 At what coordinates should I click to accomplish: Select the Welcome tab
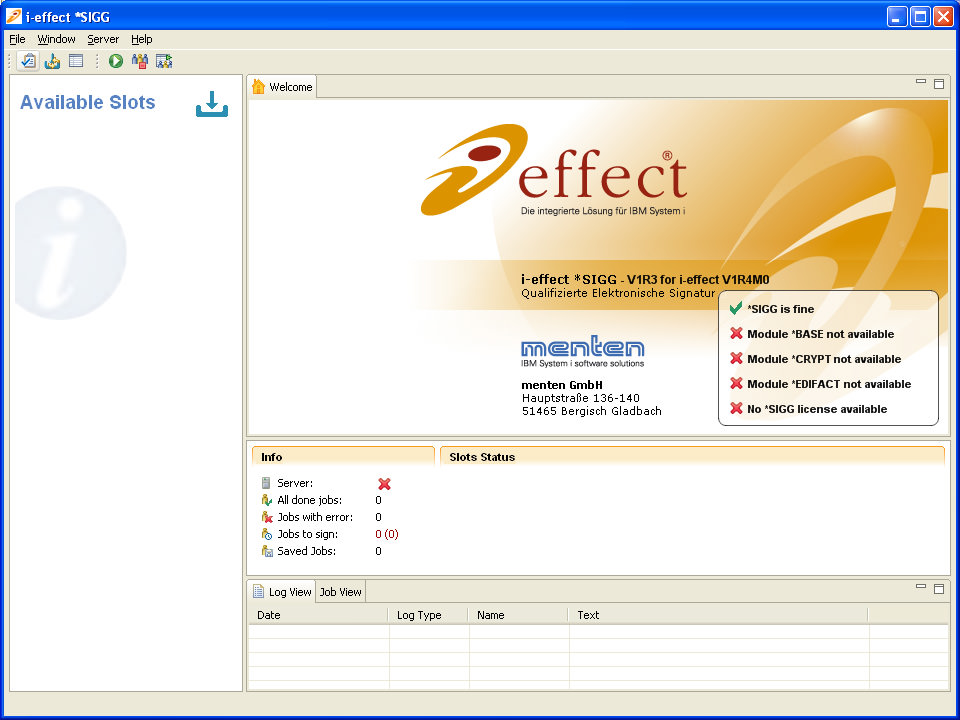pyautogui.click(x=282, y=87)
